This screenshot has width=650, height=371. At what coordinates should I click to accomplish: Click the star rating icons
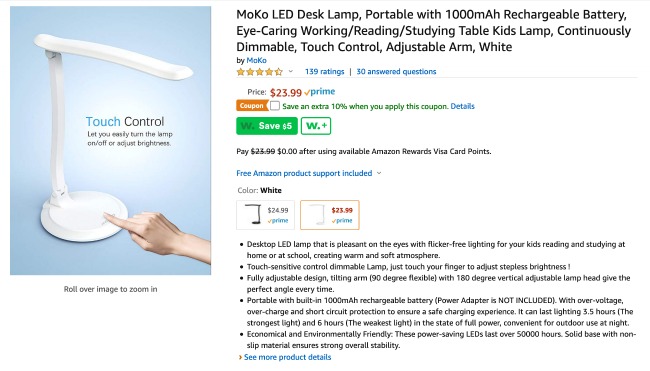pyautogui.click(x=260, y=72)
